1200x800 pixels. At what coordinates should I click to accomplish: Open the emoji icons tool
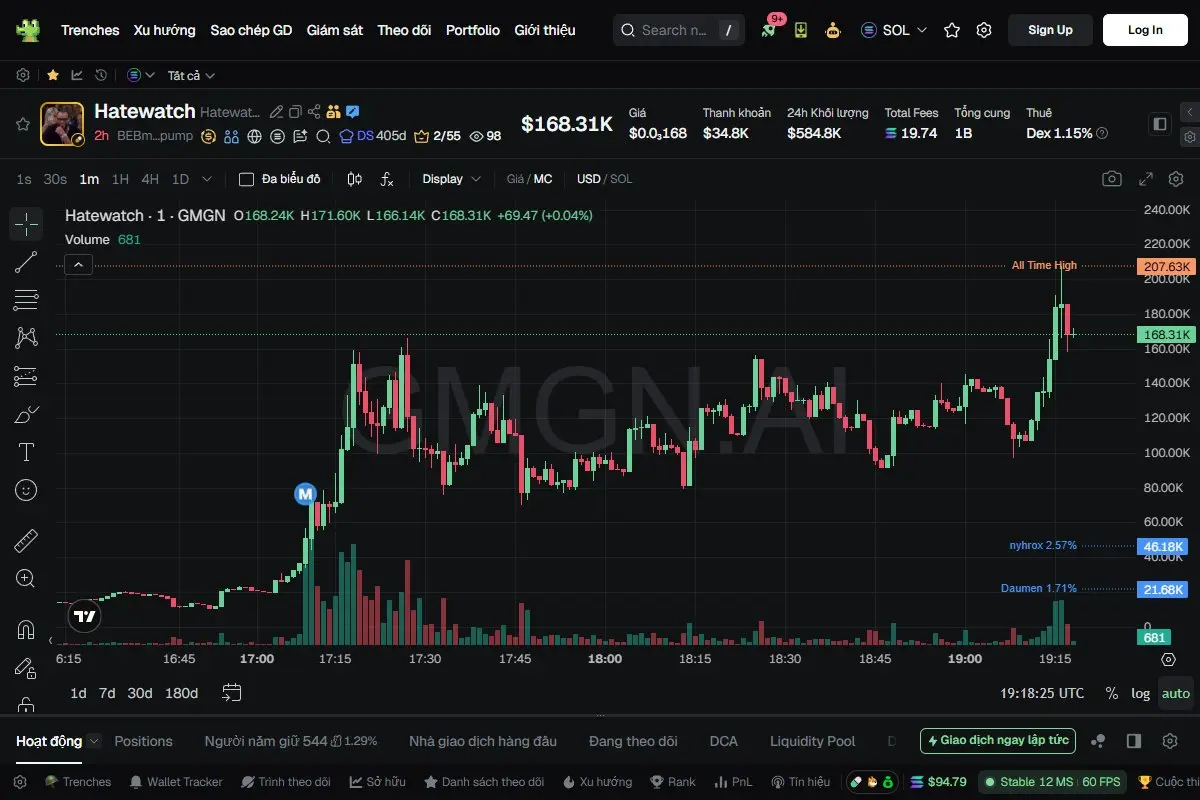point(26,490)
